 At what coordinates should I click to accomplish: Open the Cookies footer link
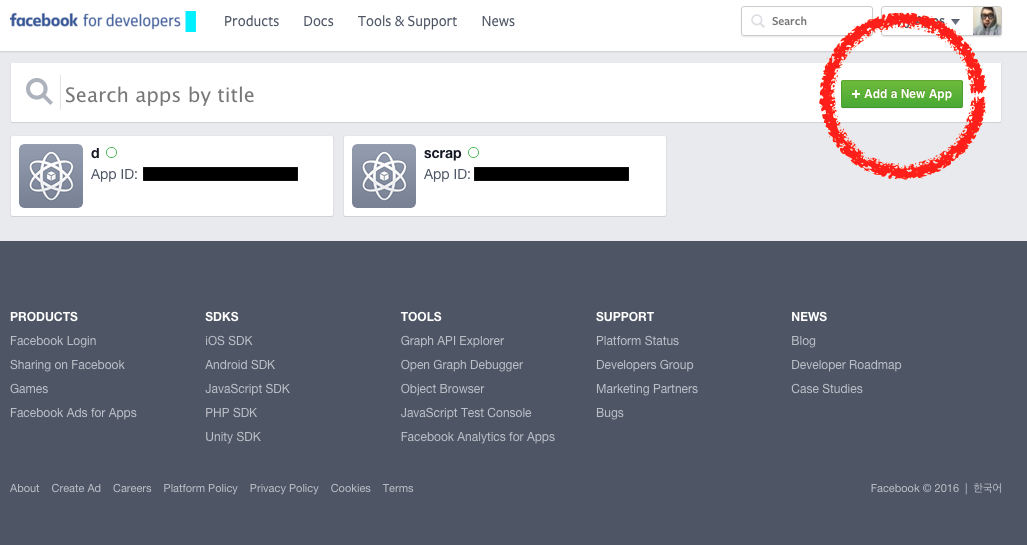tap(350, 488)
